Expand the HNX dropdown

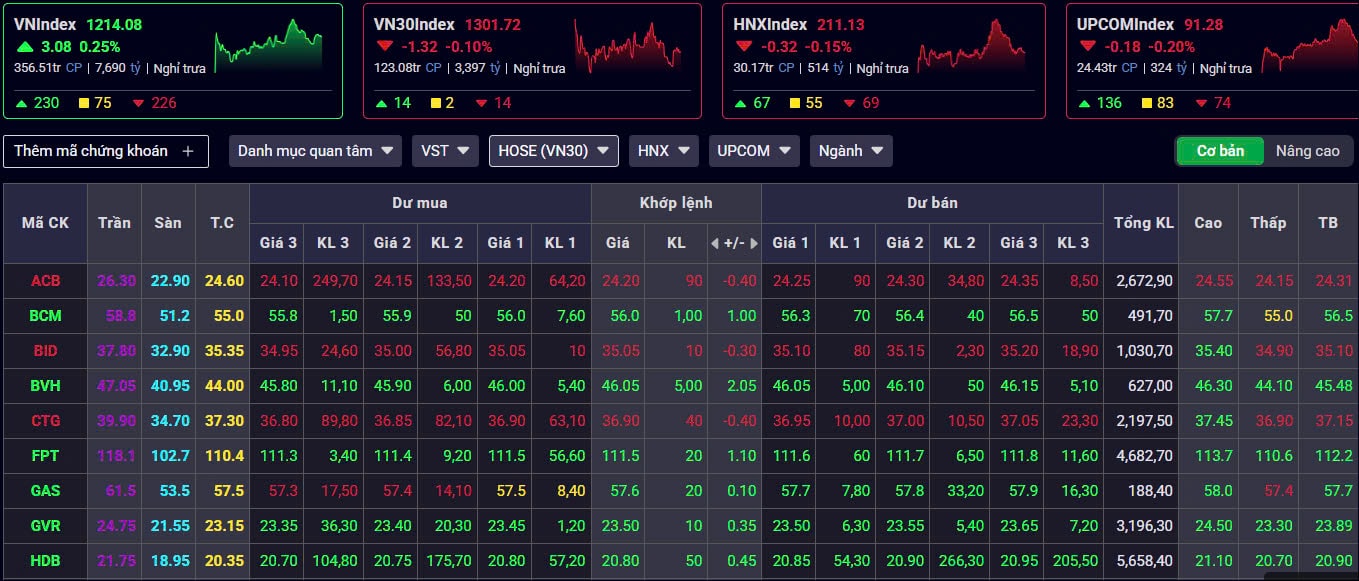click(x=664, y=151)
